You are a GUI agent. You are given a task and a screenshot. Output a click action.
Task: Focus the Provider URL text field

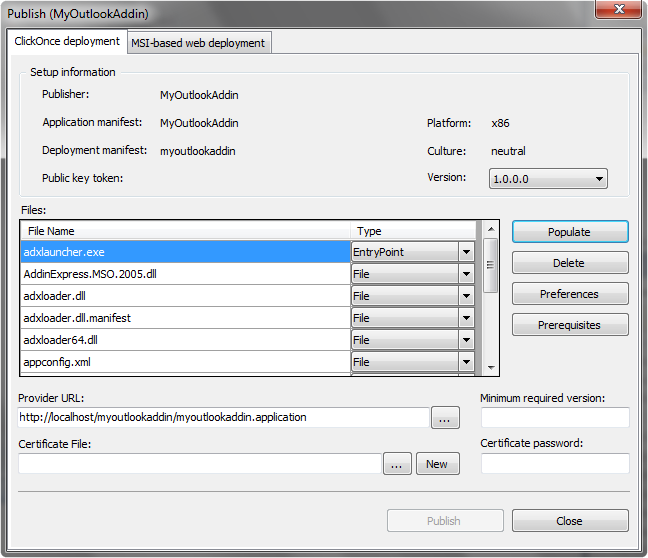(224, 417)
